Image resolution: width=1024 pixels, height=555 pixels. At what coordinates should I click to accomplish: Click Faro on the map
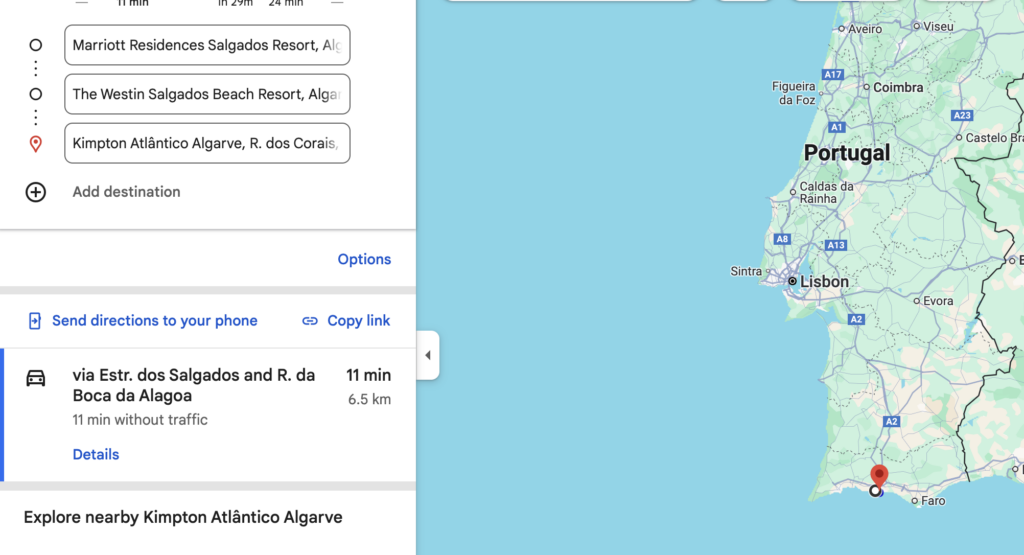(x=933, y=501)
